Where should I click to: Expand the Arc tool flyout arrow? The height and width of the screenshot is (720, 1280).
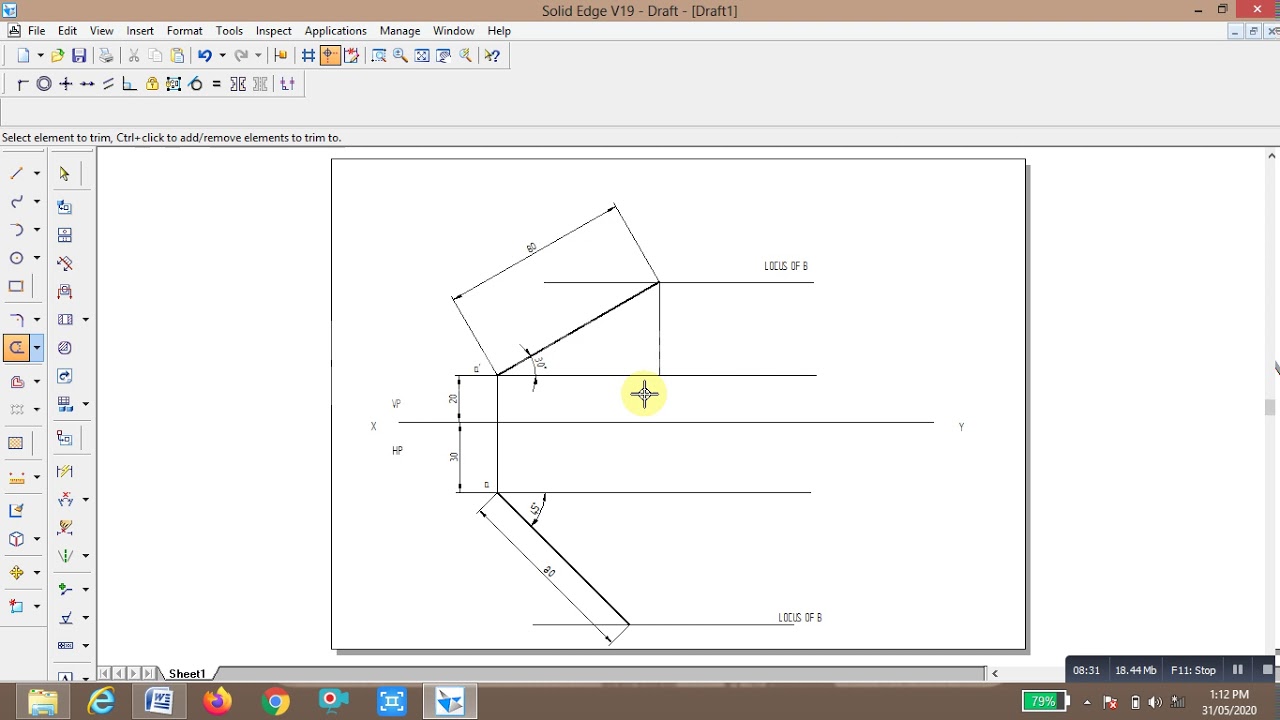pos(37,230)
